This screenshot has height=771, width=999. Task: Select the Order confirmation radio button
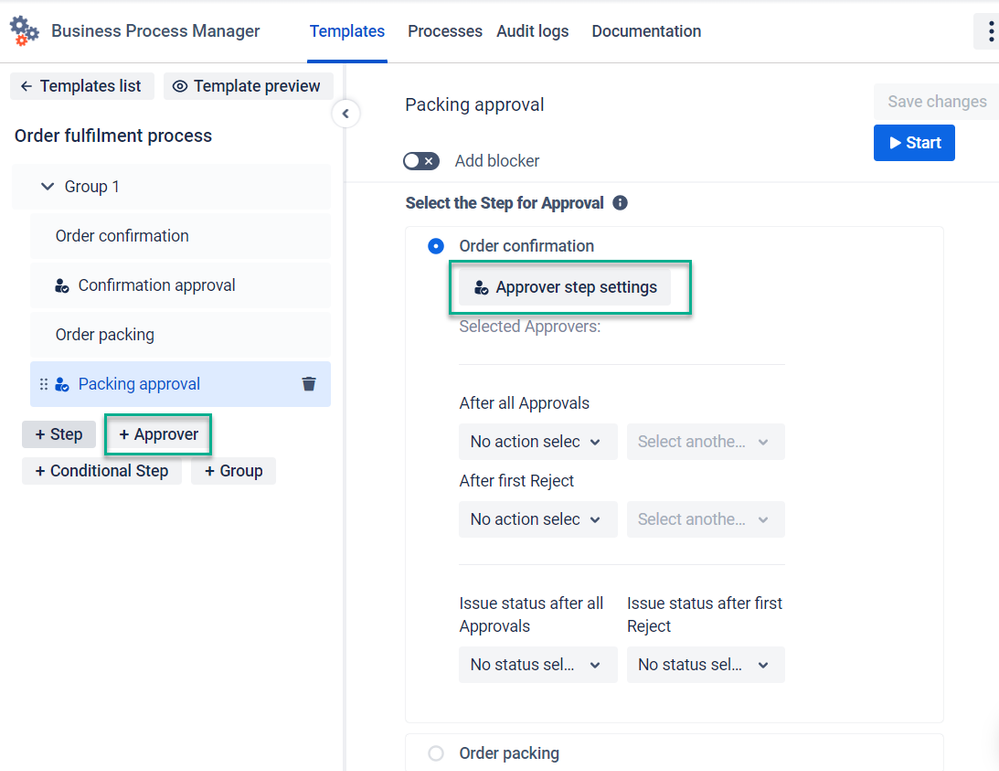coord(436,246)
